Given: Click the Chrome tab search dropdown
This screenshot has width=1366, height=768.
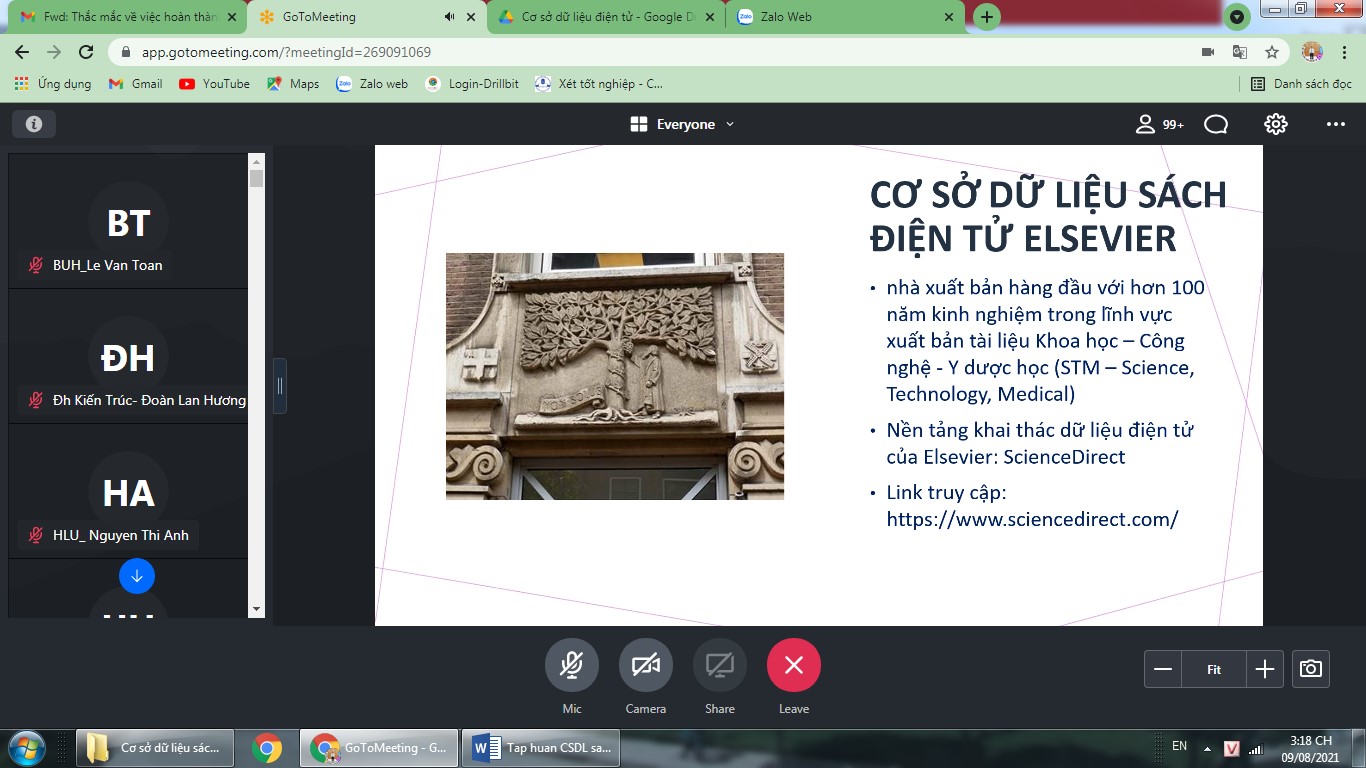Looking at the screenshot, I should coord(1237,16).
